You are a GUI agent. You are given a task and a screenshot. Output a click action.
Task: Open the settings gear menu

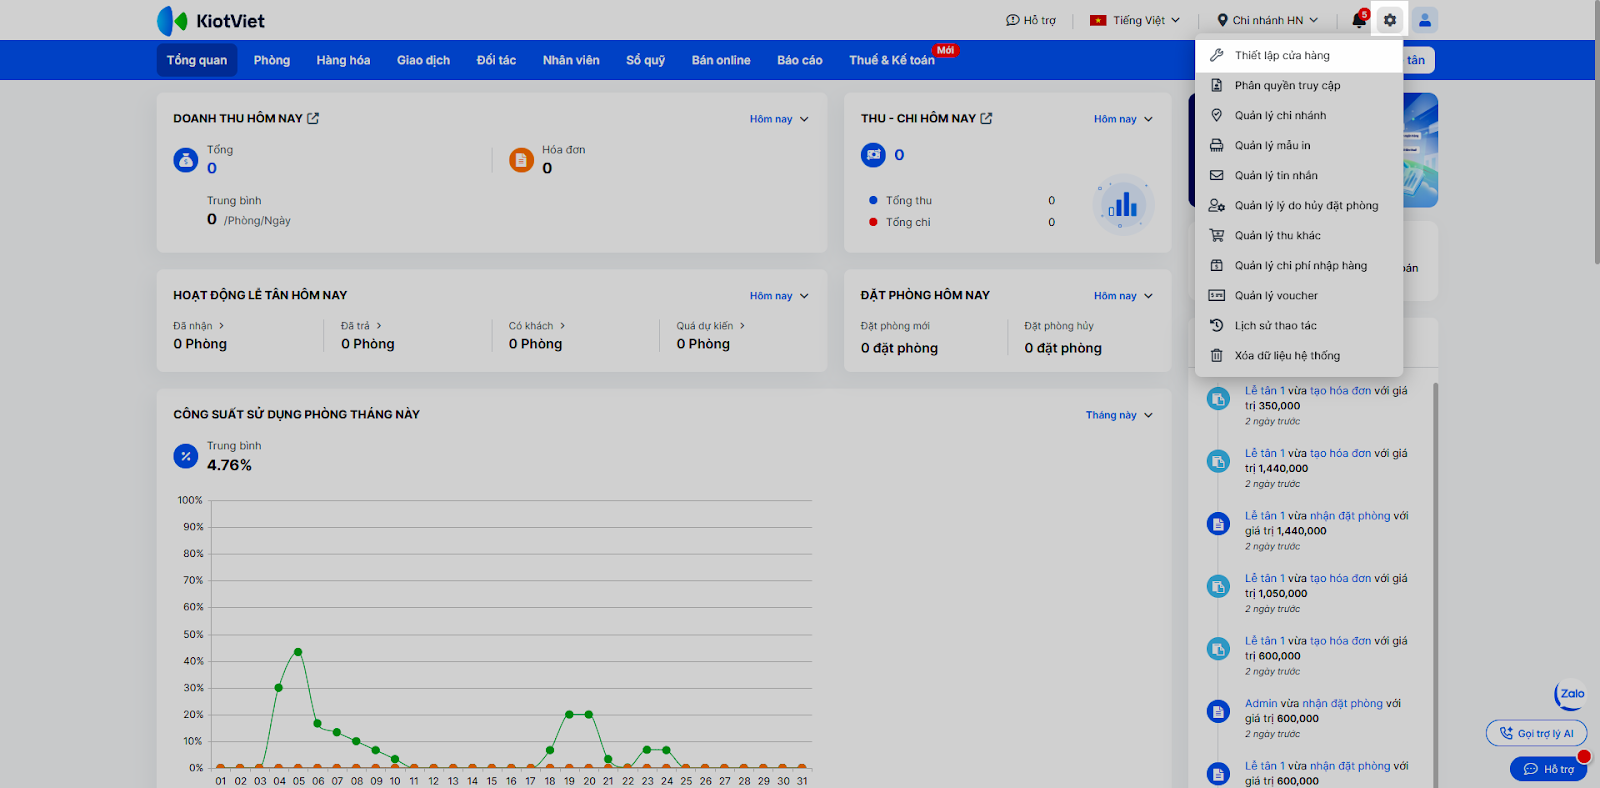[x=1390, y=20]
